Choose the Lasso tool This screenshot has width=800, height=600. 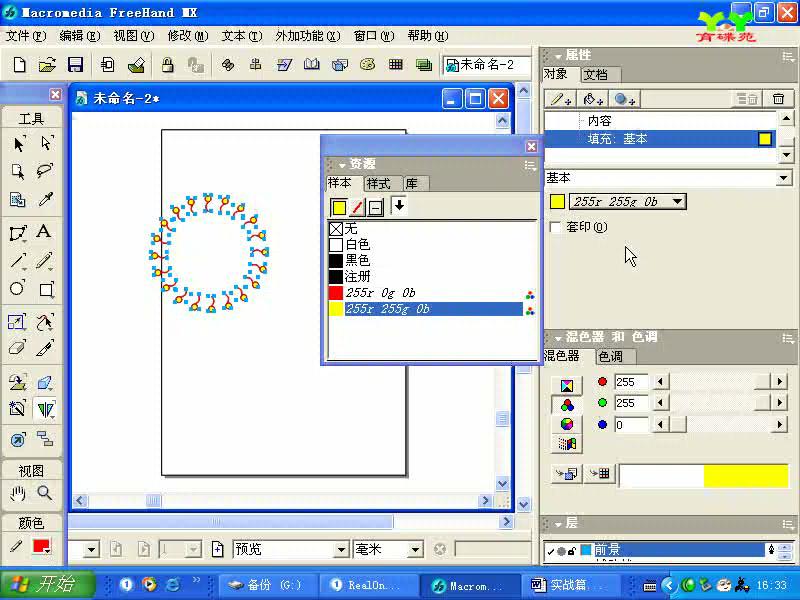click(45, 170)
